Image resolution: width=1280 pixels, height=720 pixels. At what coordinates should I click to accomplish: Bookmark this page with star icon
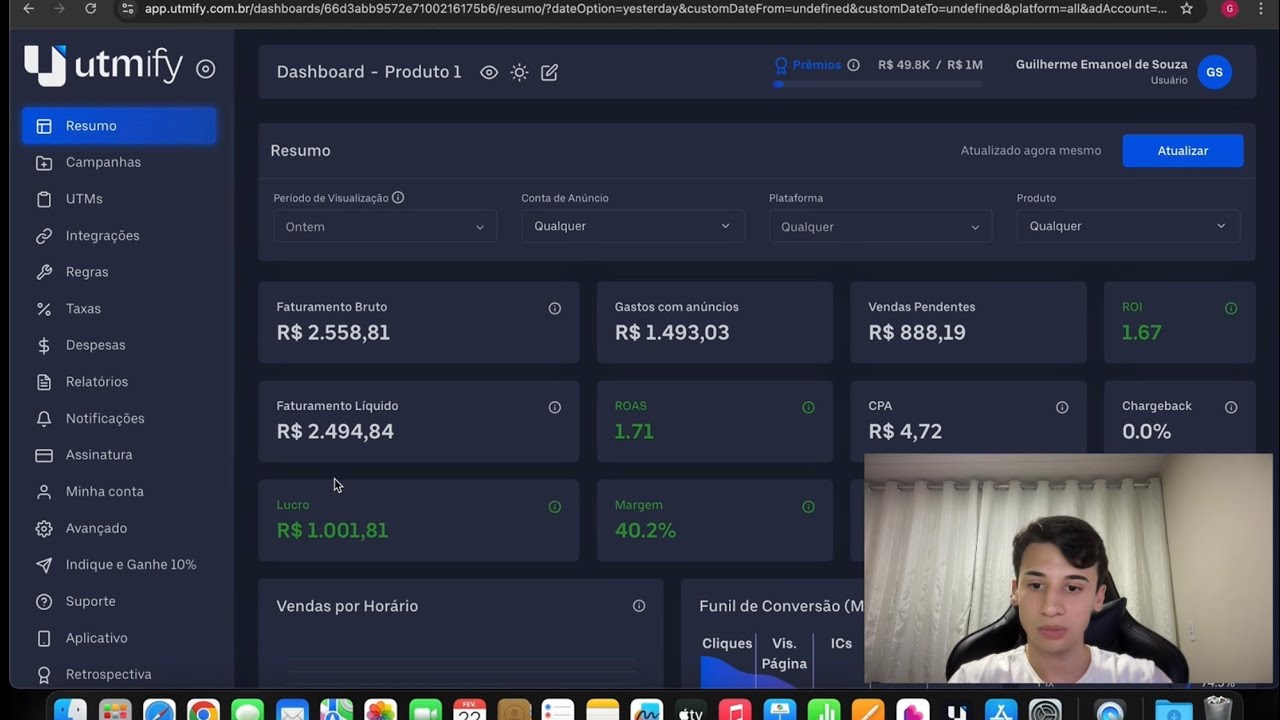click(1186, 9)
